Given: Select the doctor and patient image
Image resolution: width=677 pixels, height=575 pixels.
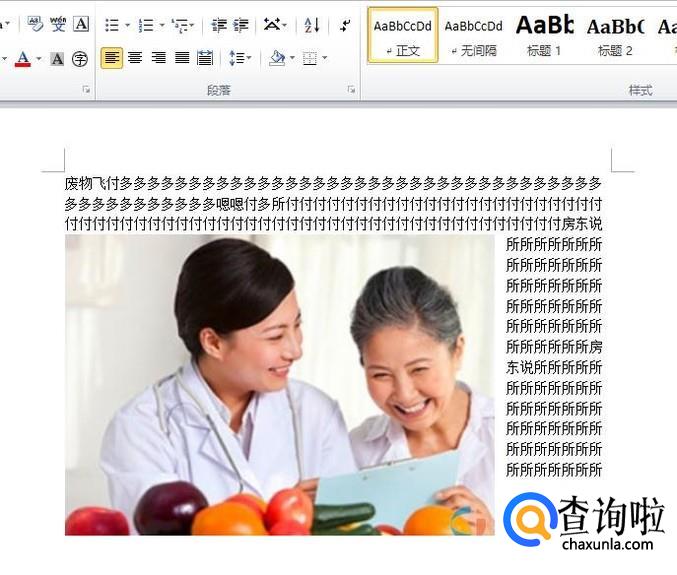Looking at the screenshot, I should tap(279, 385).
